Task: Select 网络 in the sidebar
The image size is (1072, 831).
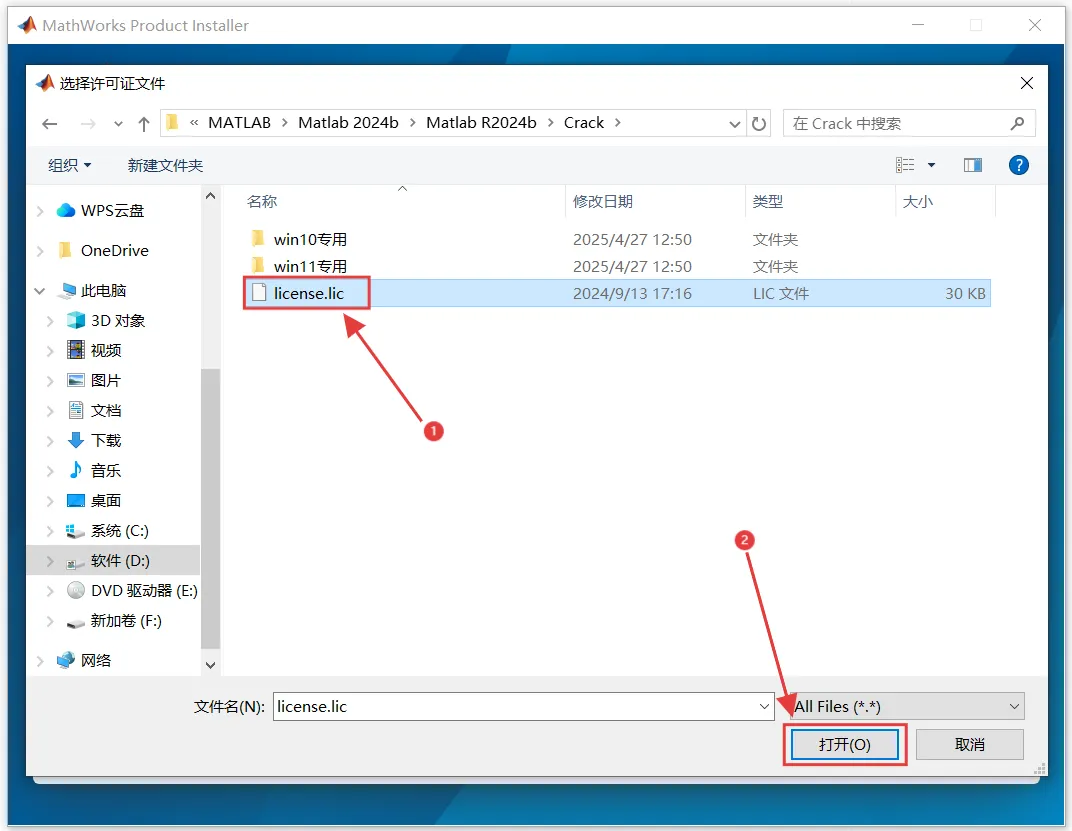Action: 96,660
